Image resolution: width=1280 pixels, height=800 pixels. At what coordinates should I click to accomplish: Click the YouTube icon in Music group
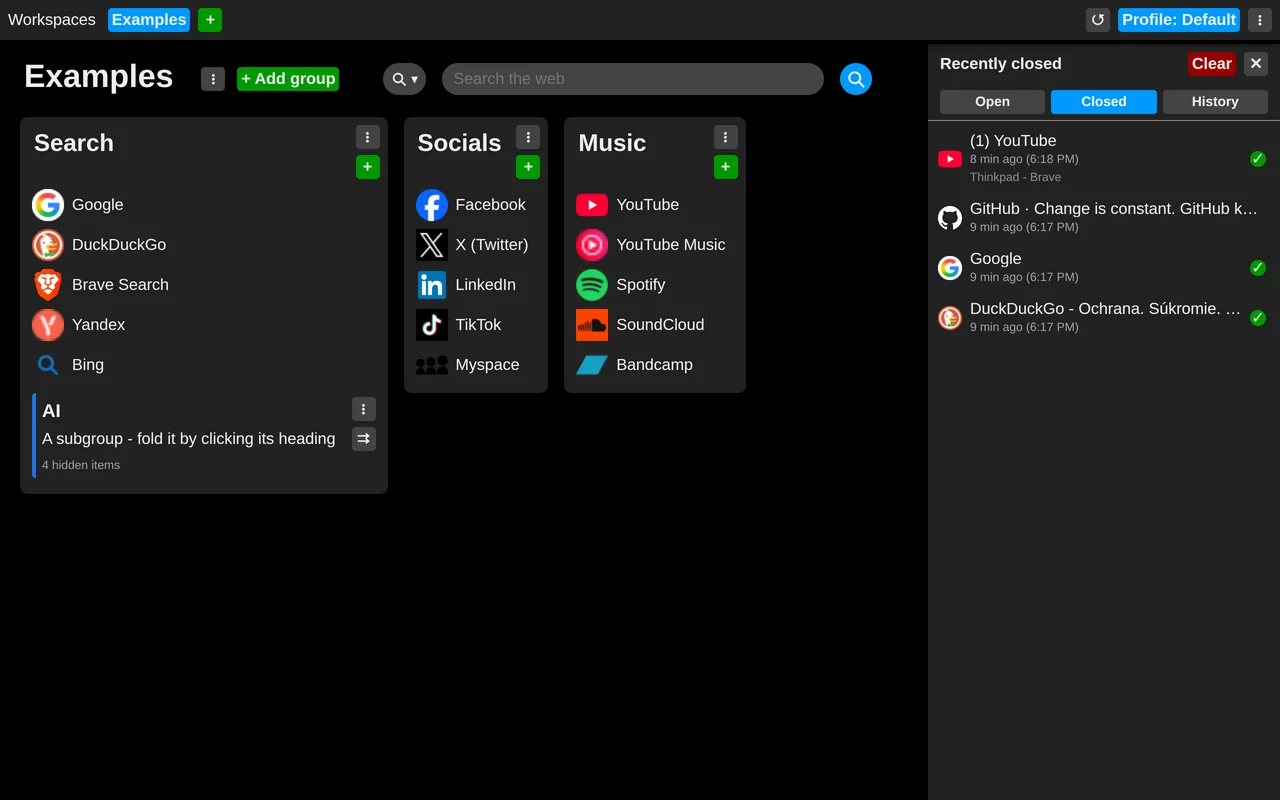[x=592, y=205]
